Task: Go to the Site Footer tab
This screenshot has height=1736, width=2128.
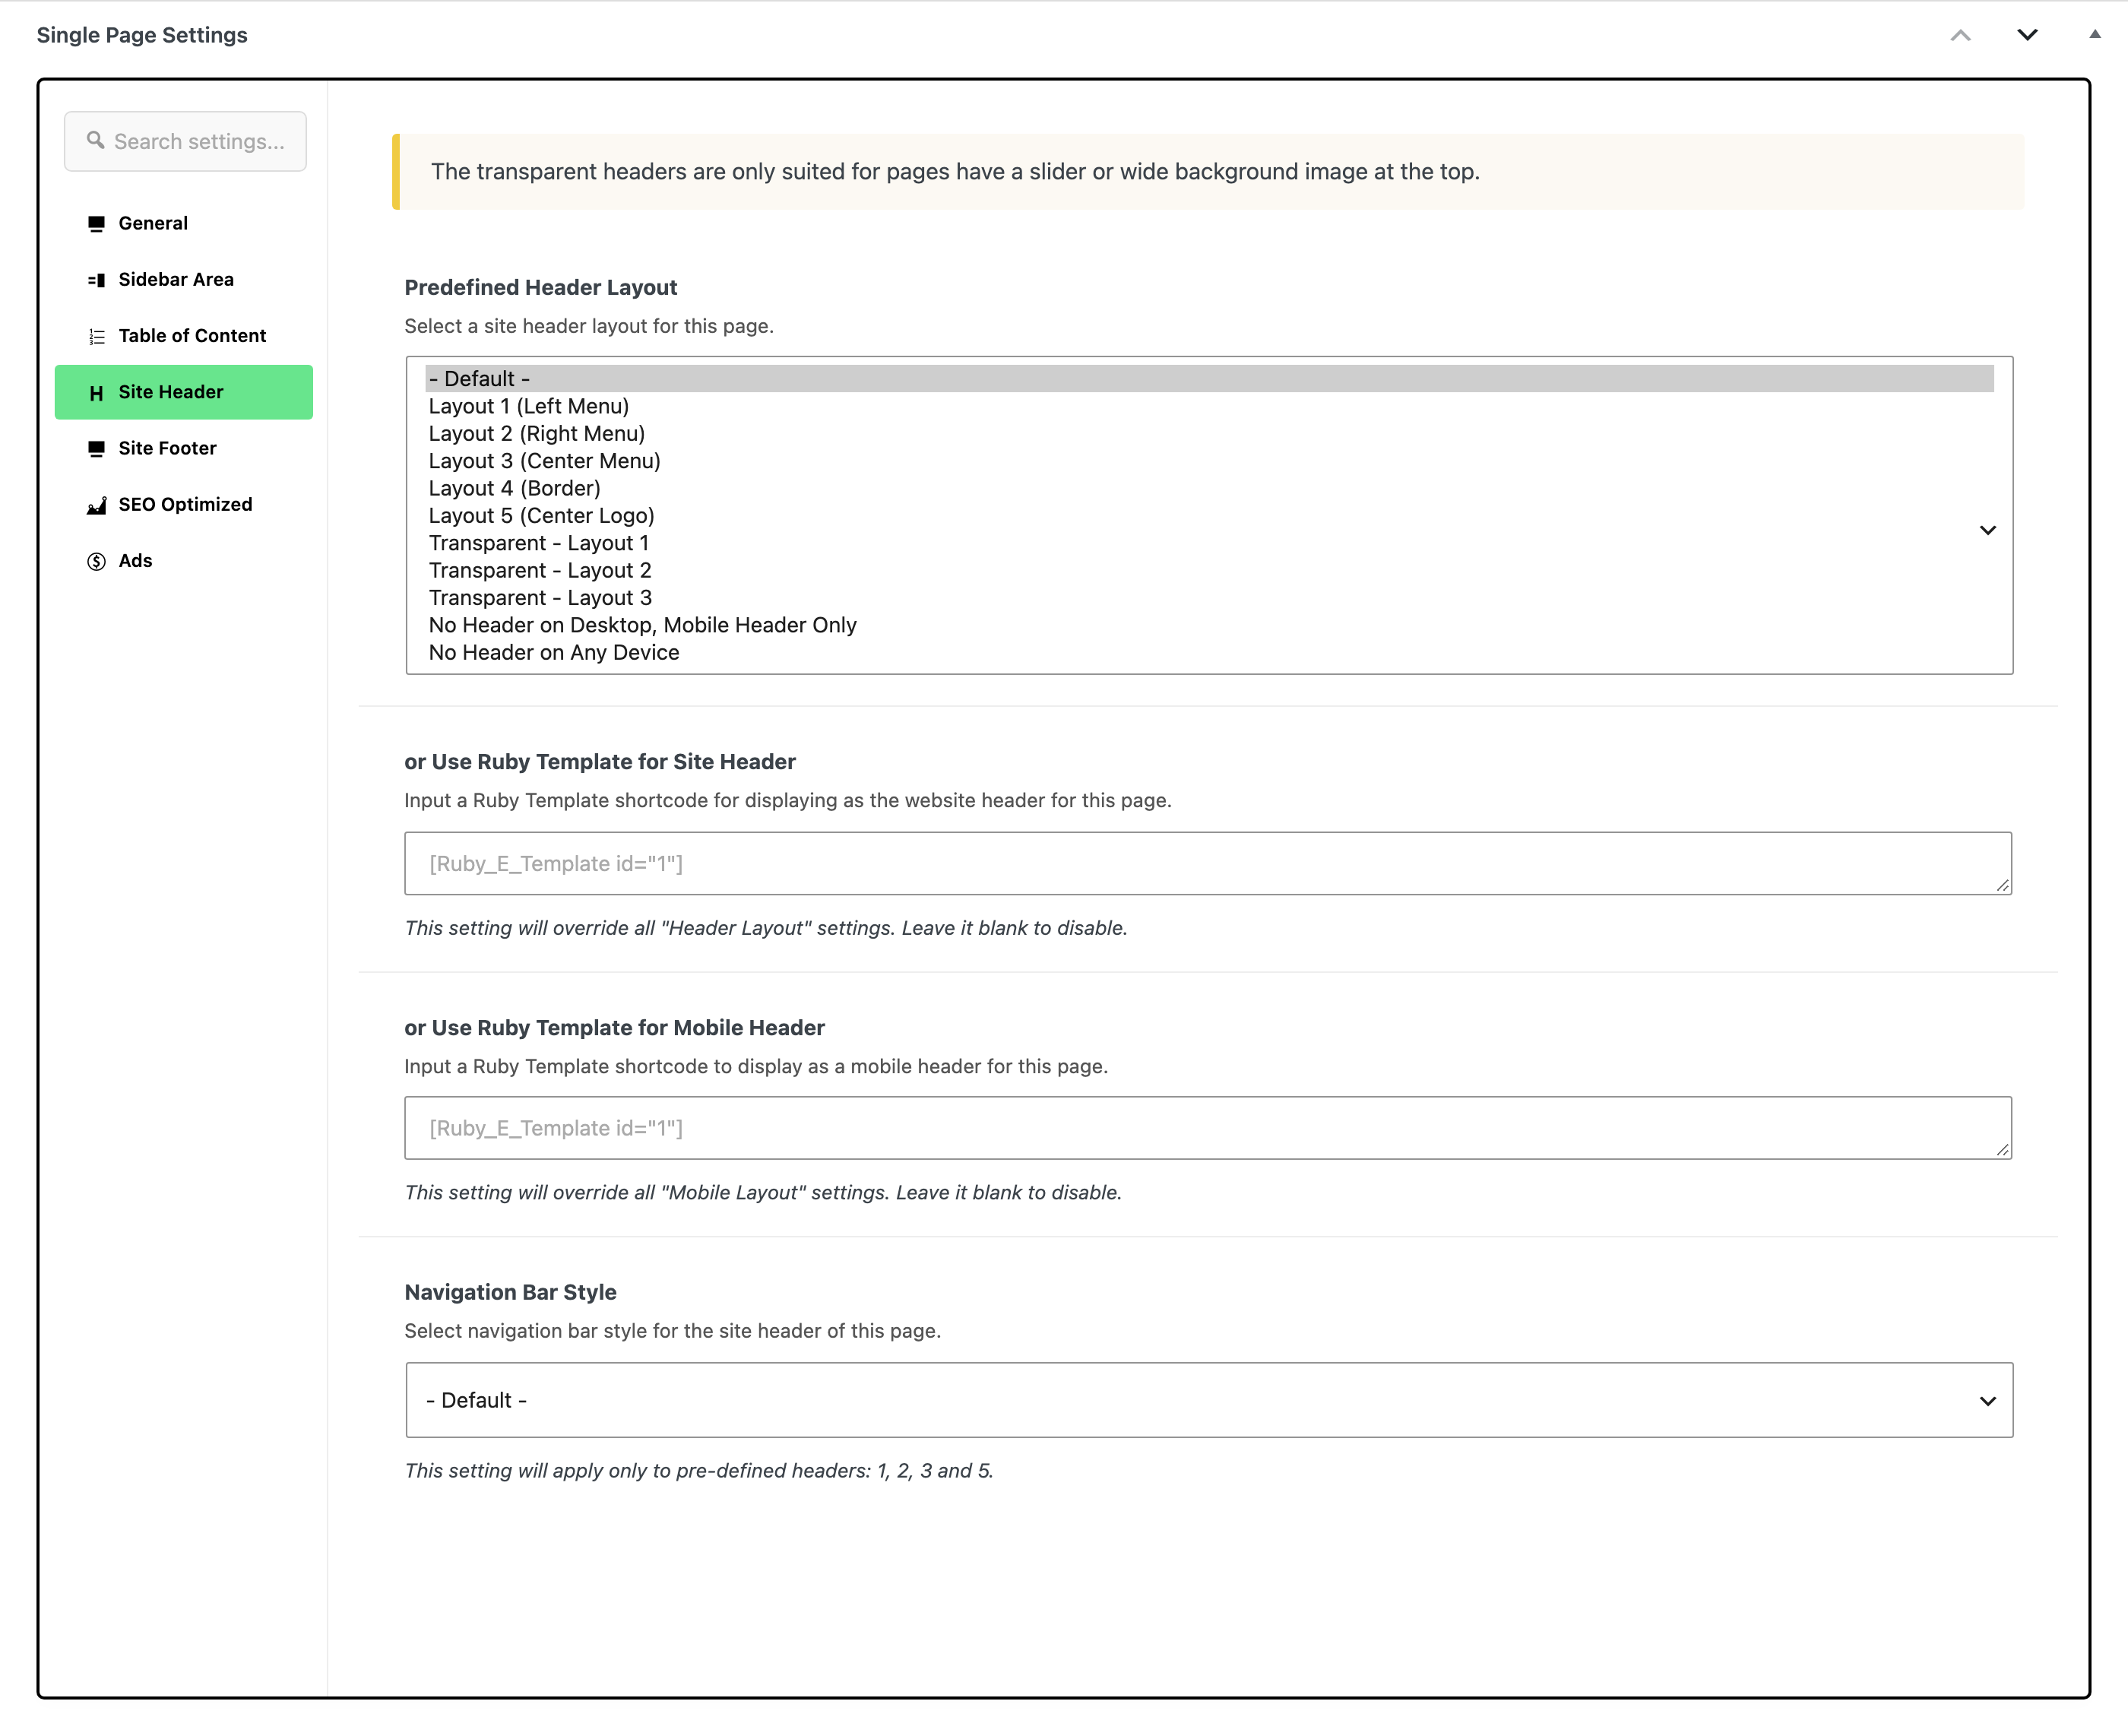Action: pos(184,449)
